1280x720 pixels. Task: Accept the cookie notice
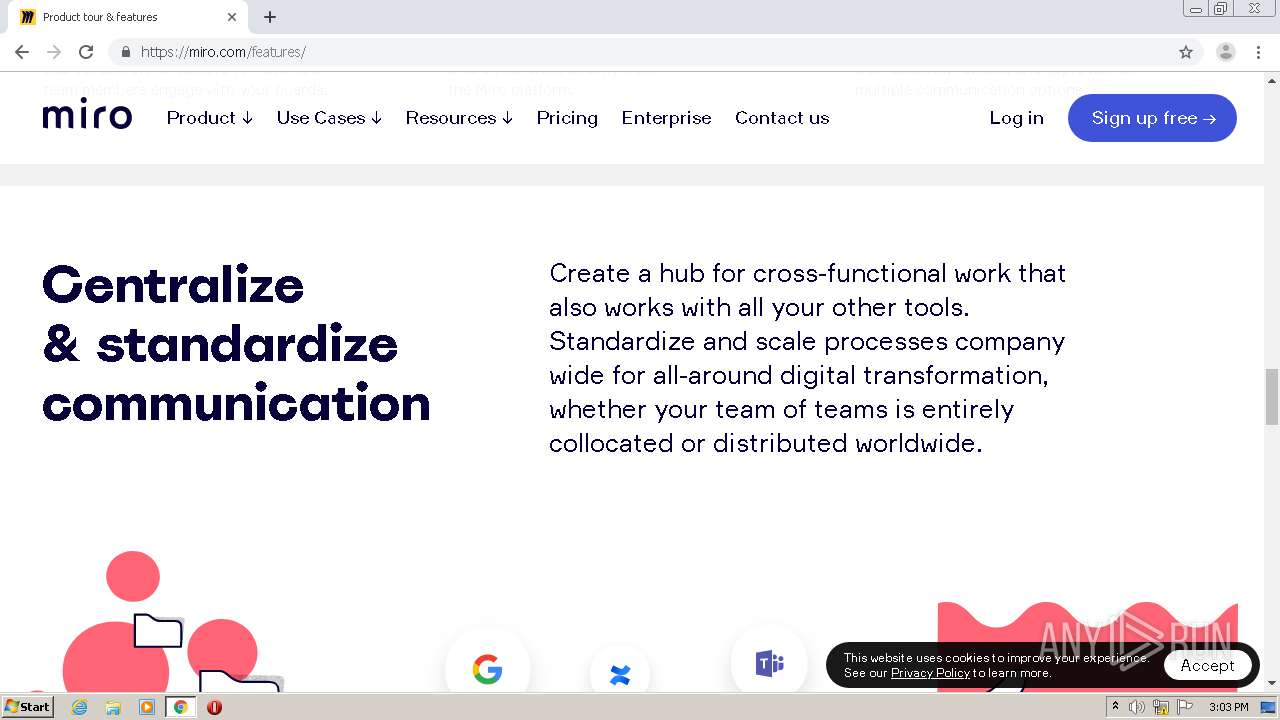point(1207,665)
